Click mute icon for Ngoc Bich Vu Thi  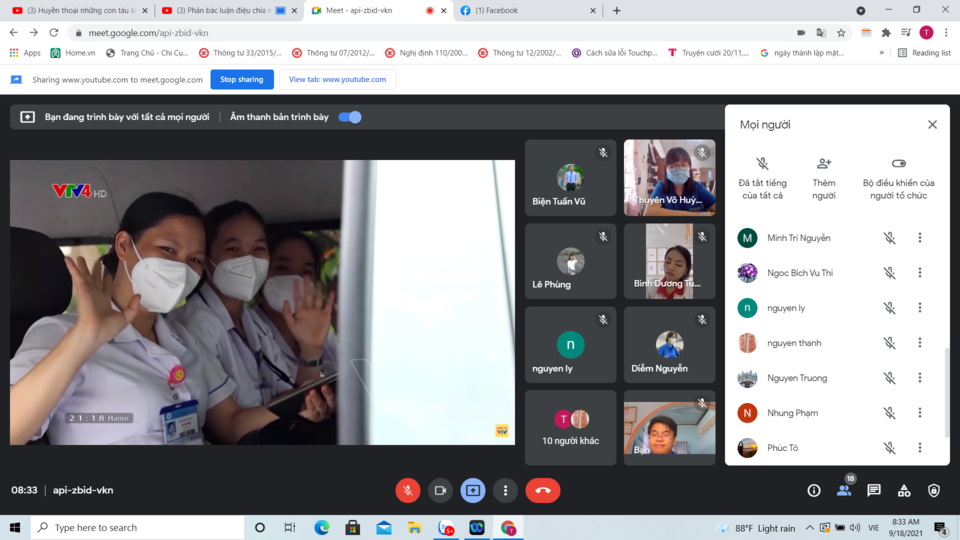[890, 273]
